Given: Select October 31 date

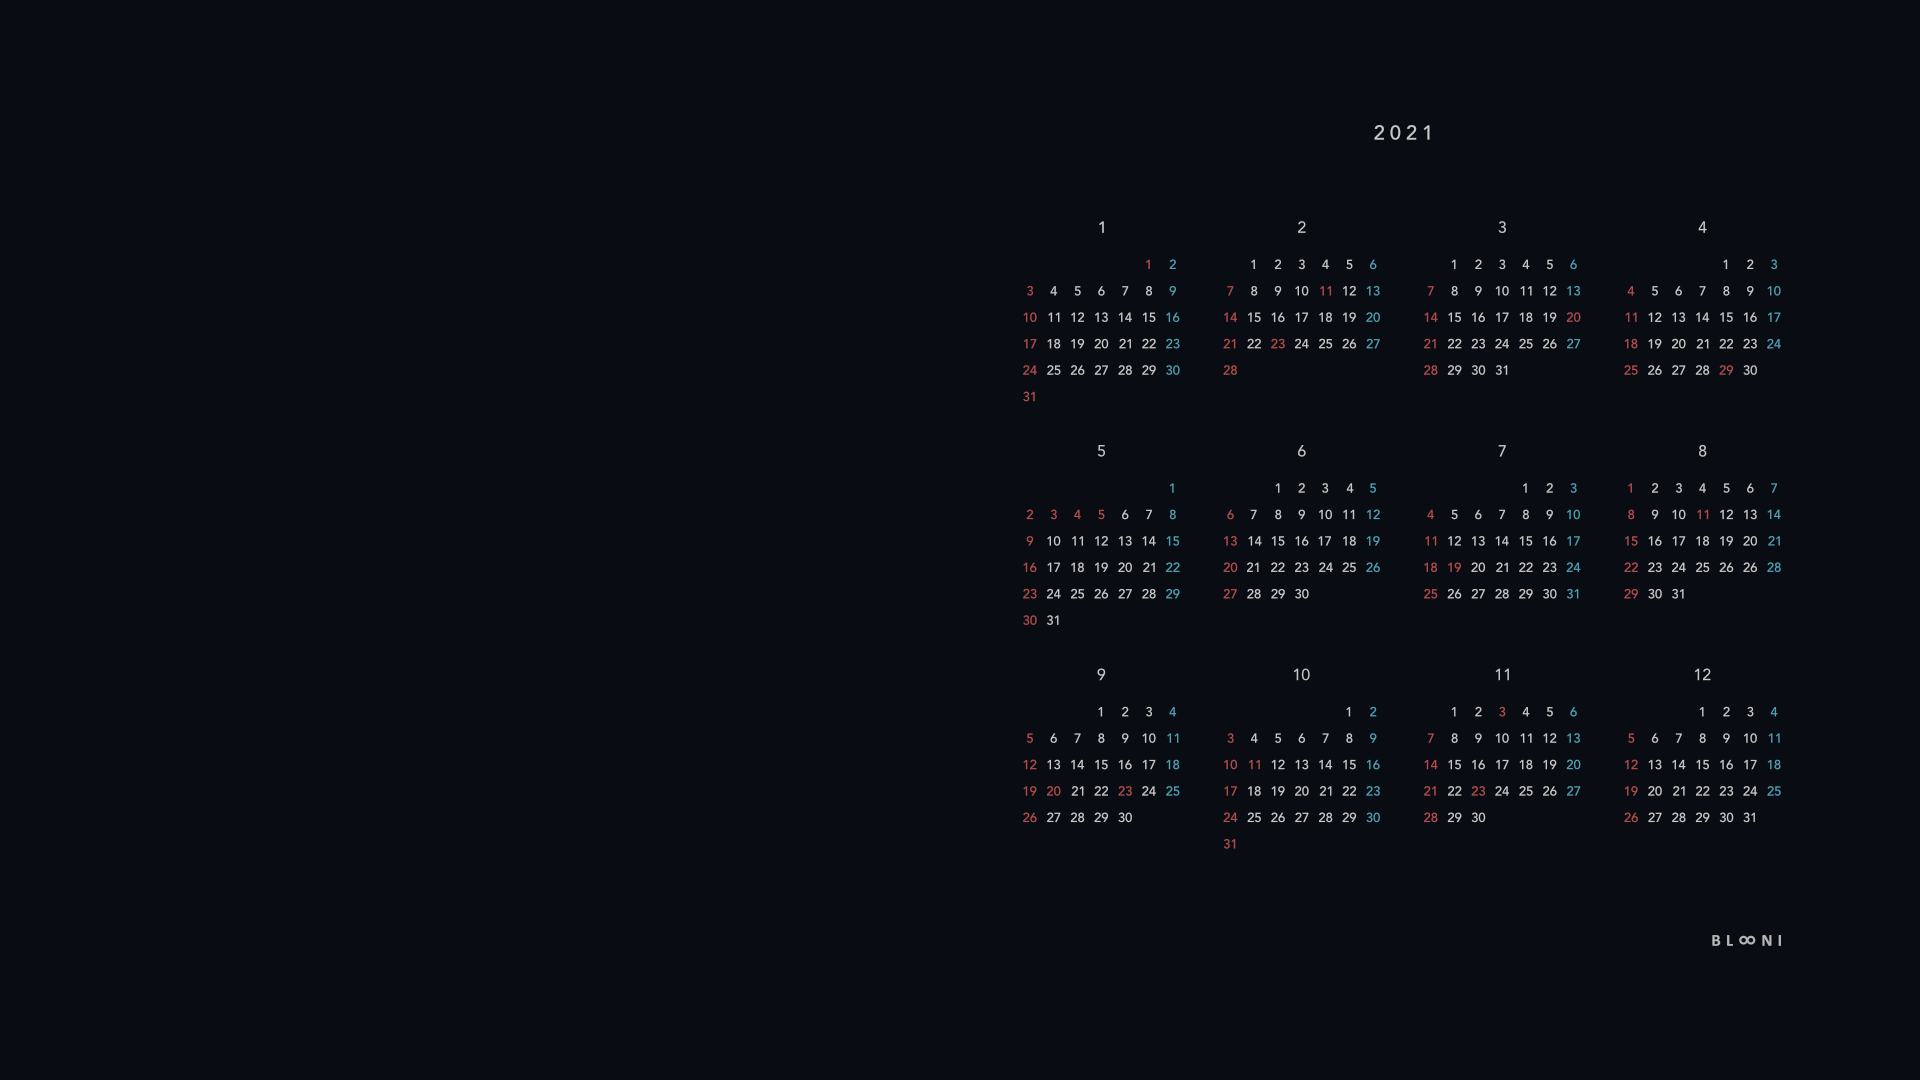Looking at the screenshot, I should click(x=1229, y=843).
